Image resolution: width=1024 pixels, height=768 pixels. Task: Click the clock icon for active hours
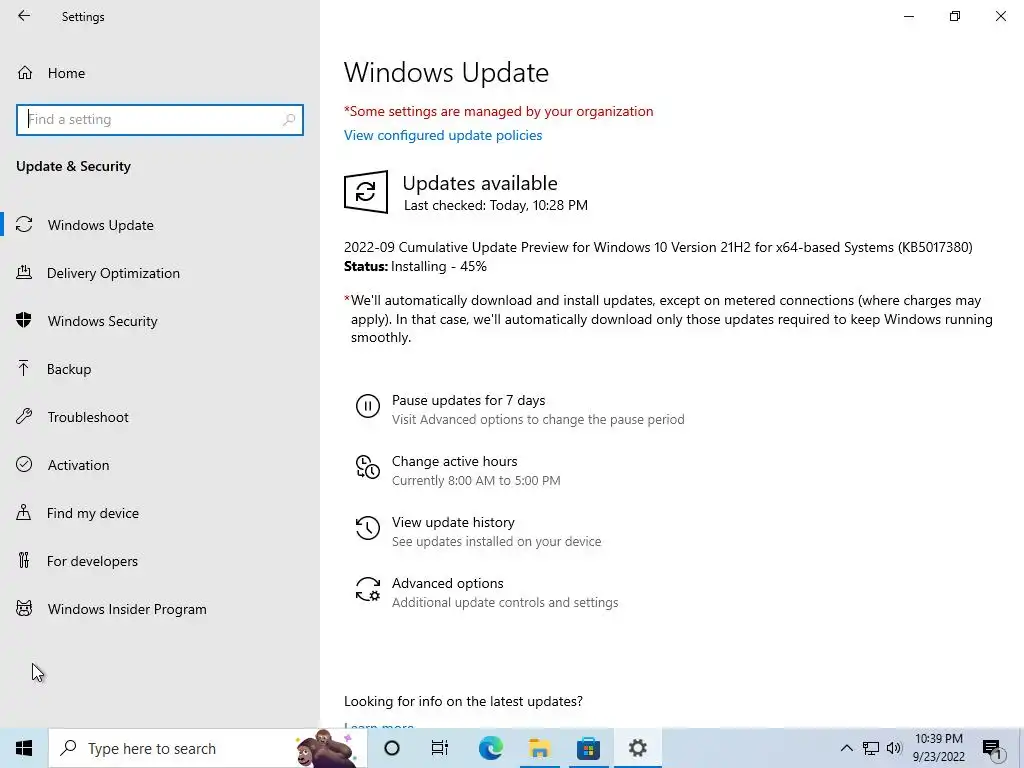pos(368,467)
